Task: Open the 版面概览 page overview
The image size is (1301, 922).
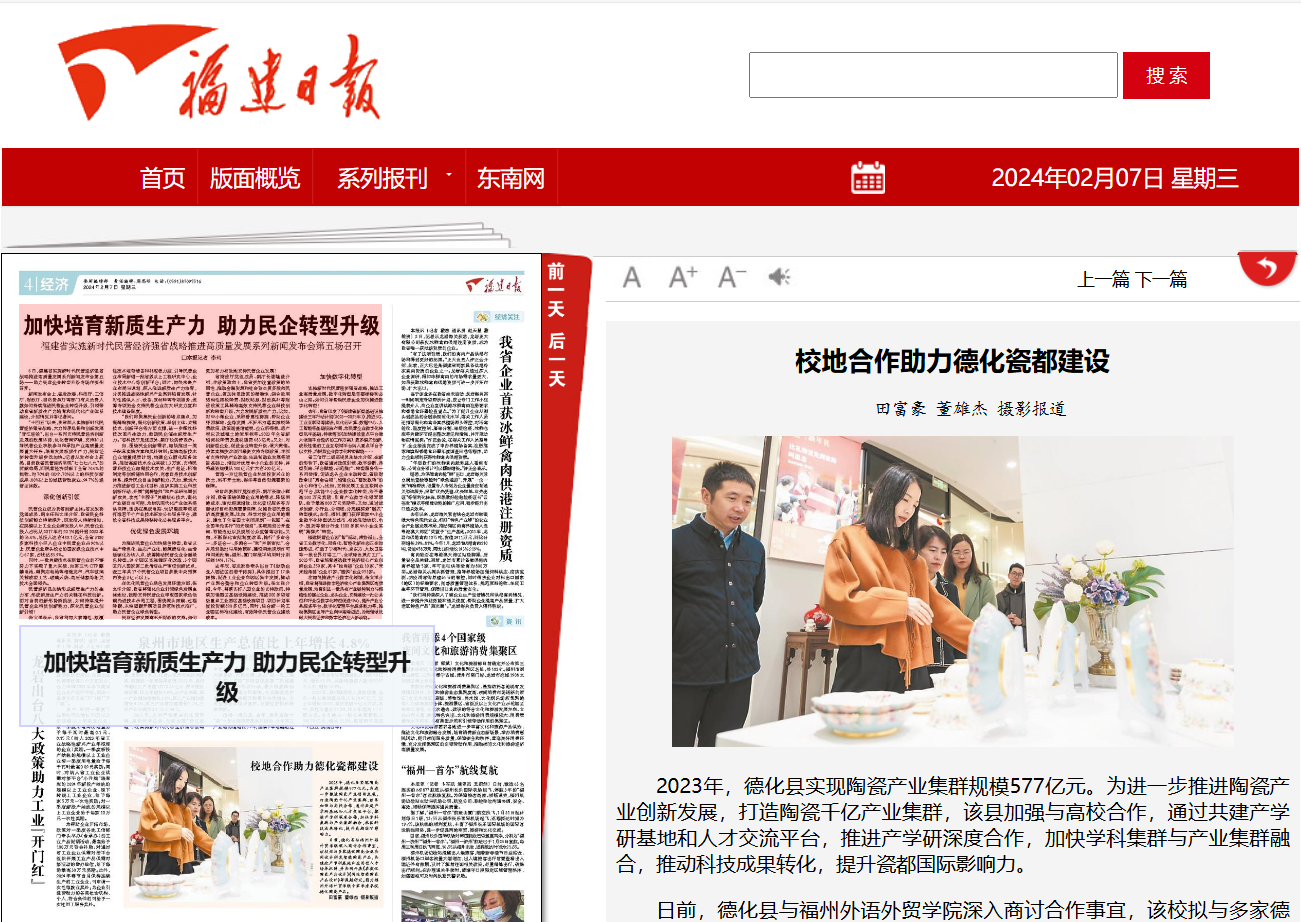Action: 254,179
